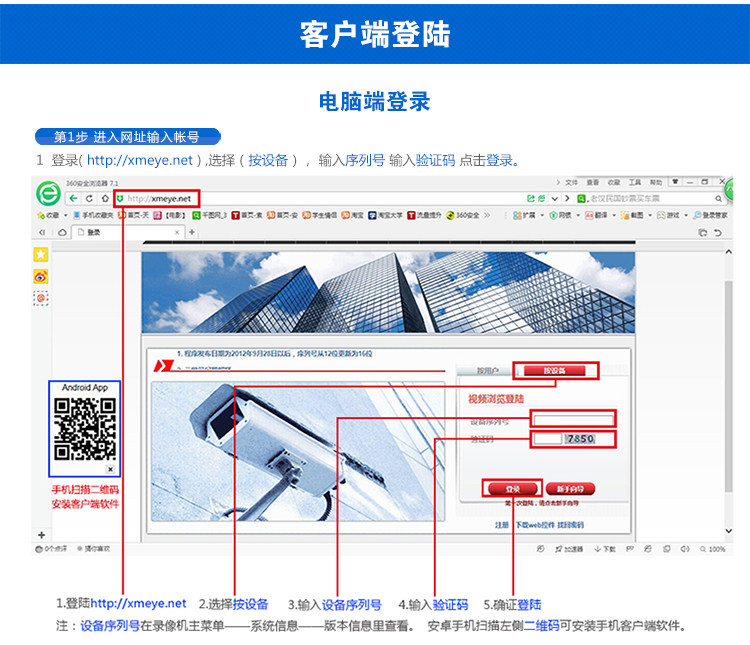Open the 帮助 menu
This screenshot has height=645, width=750.
pyautogui.click(x=656, y=182)
